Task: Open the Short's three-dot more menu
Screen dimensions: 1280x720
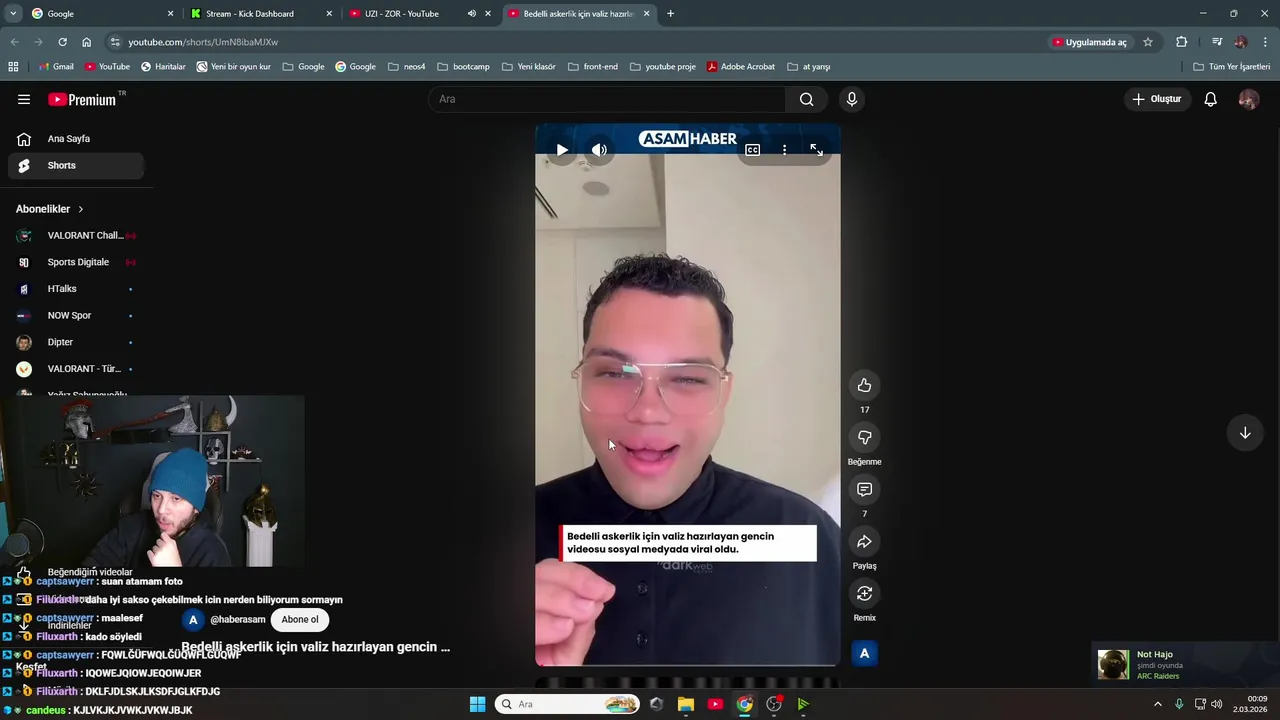Action: (784, 150)
